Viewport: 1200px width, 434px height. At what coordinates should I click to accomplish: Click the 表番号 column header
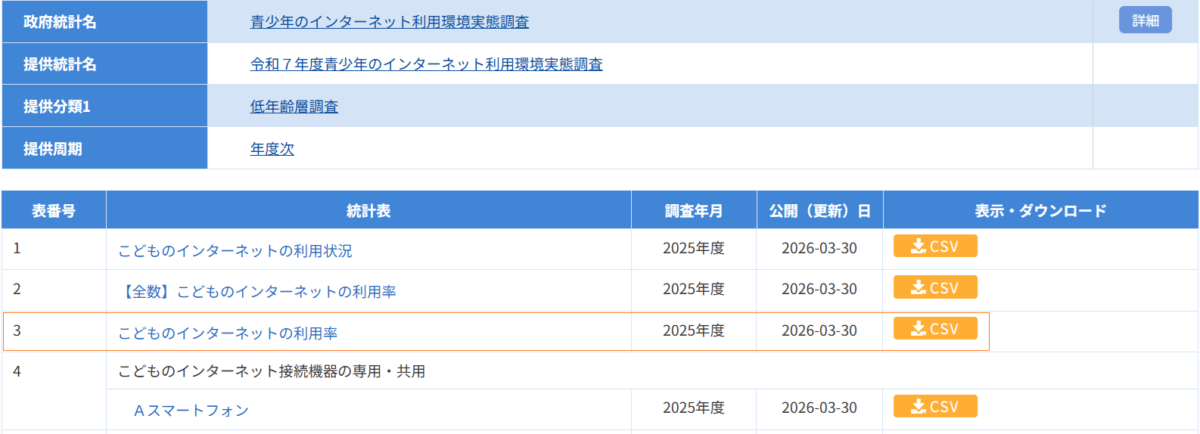click(x=54, y=210)
